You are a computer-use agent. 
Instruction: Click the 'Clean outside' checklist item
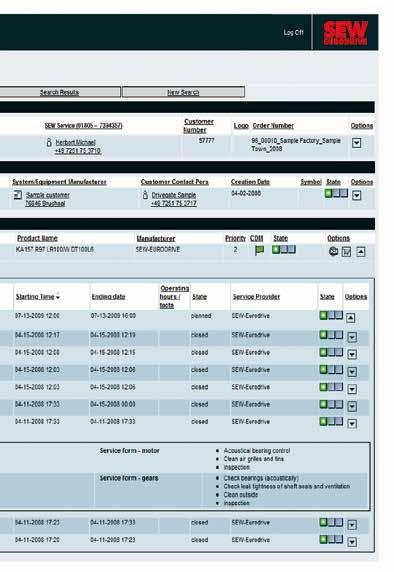click(241, 495)
